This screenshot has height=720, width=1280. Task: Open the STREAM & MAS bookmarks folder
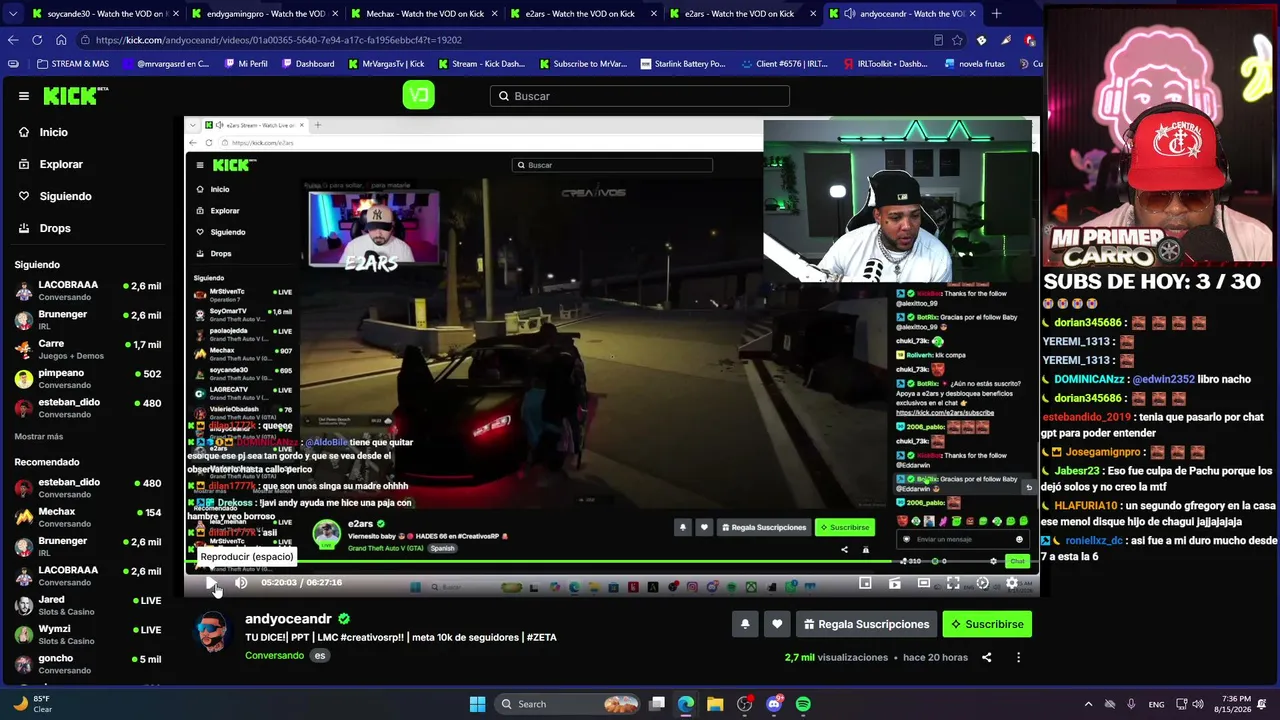coord(73,64)
